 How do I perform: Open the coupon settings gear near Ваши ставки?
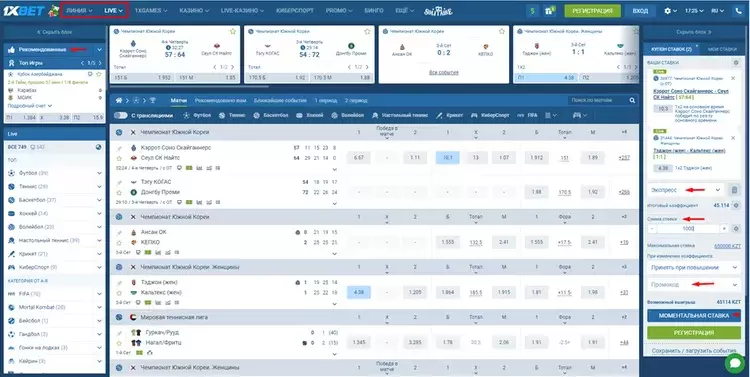click(736, 63)
